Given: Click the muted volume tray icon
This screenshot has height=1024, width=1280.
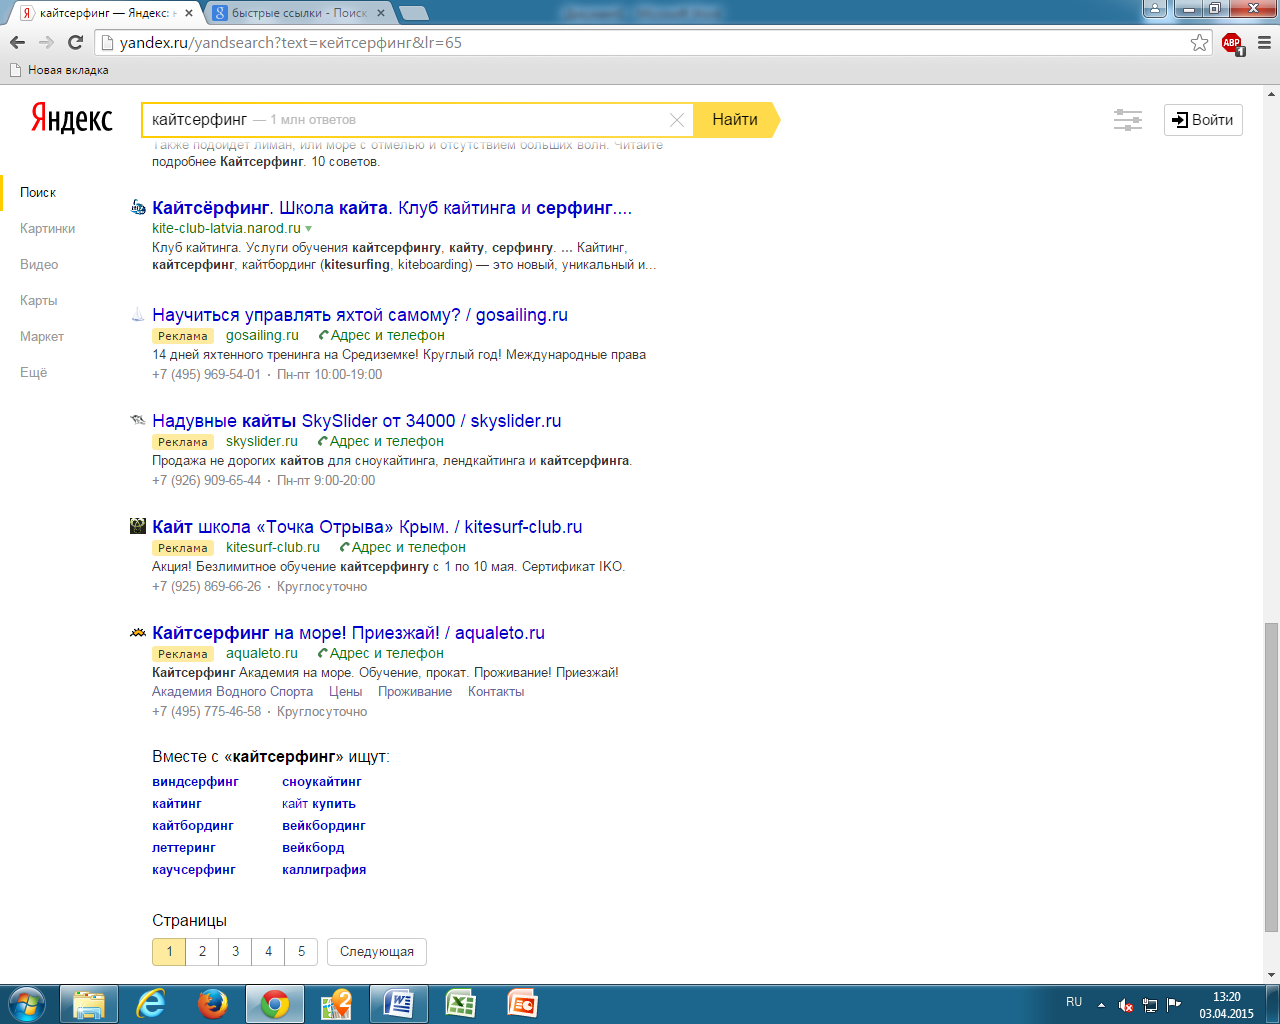Looking at the screenshot, I should (x=1126, y=1004).
